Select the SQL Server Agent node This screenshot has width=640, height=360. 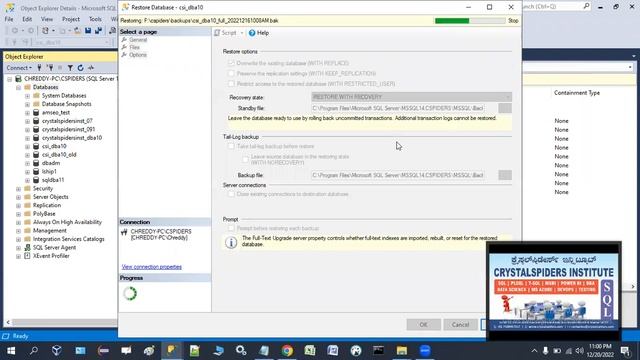(x=54, y=247)
